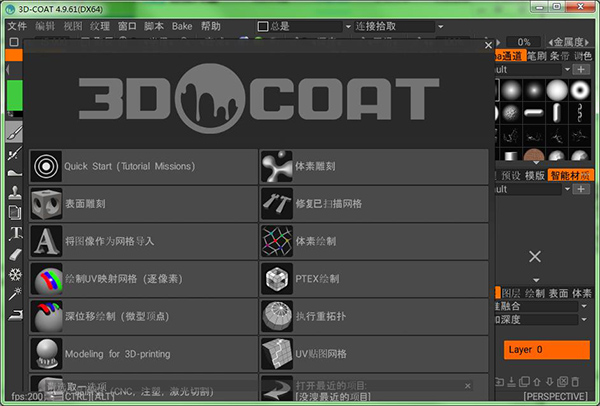Image resolution: width=600 pixels, height=406 pixels.
Task: Close the start splash dialog
Action: coord(488,45)
